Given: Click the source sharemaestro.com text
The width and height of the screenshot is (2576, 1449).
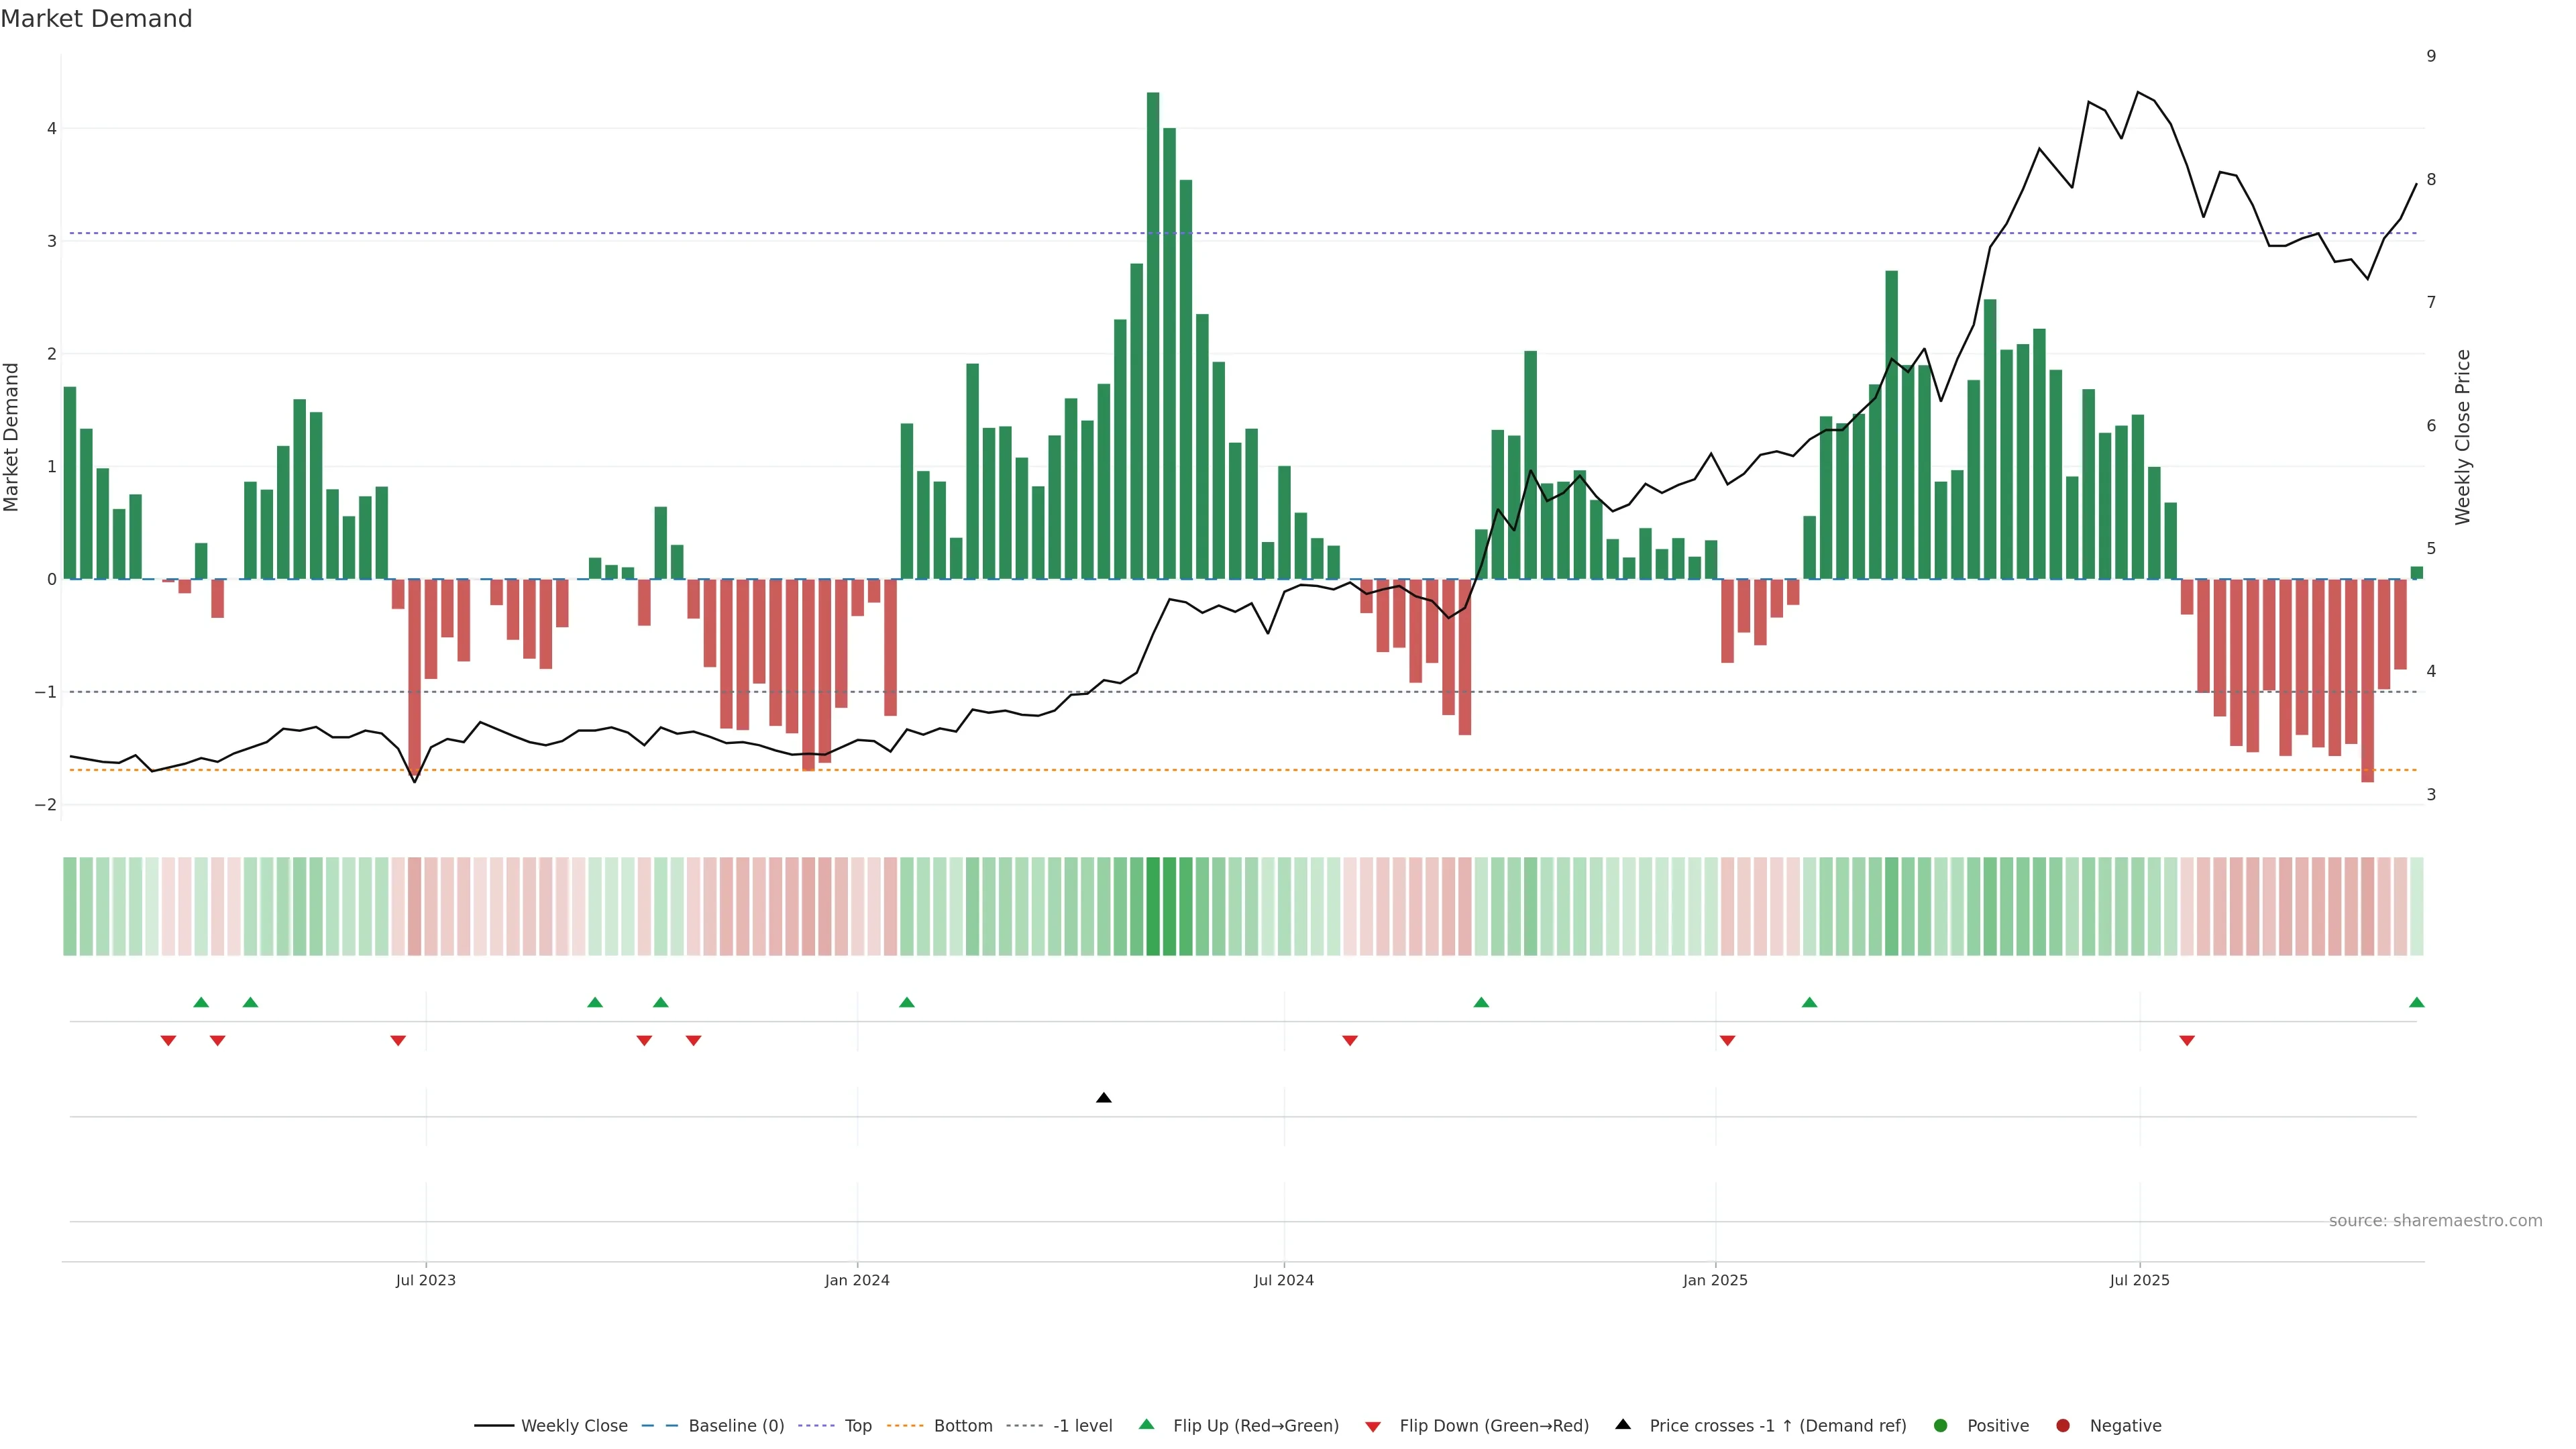Looking at the screenshot, I should click(2435, 1221).
